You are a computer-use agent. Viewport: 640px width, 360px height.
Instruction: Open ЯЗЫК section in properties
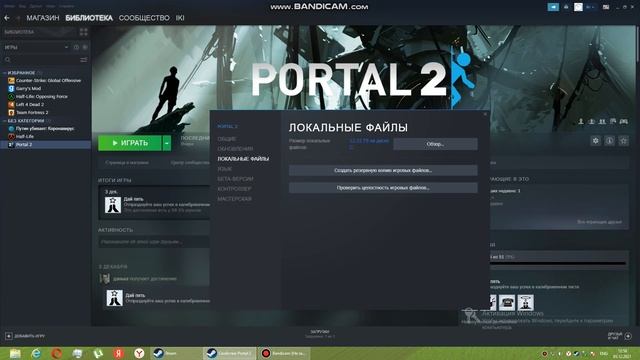coord(224,169)
